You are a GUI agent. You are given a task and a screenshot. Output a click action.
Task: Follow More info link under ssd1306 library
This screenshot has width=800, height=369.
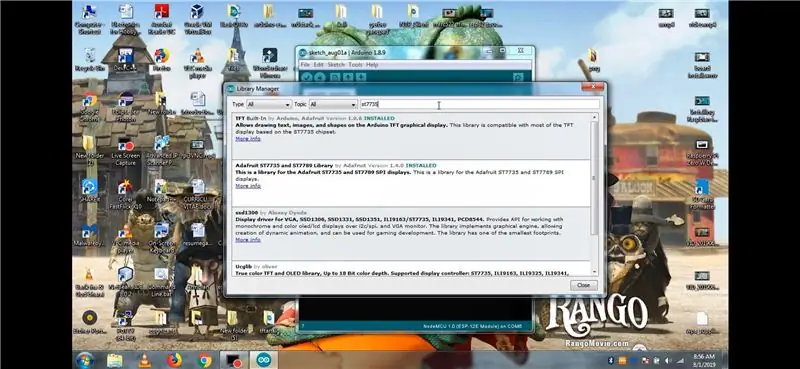[248, 239]
